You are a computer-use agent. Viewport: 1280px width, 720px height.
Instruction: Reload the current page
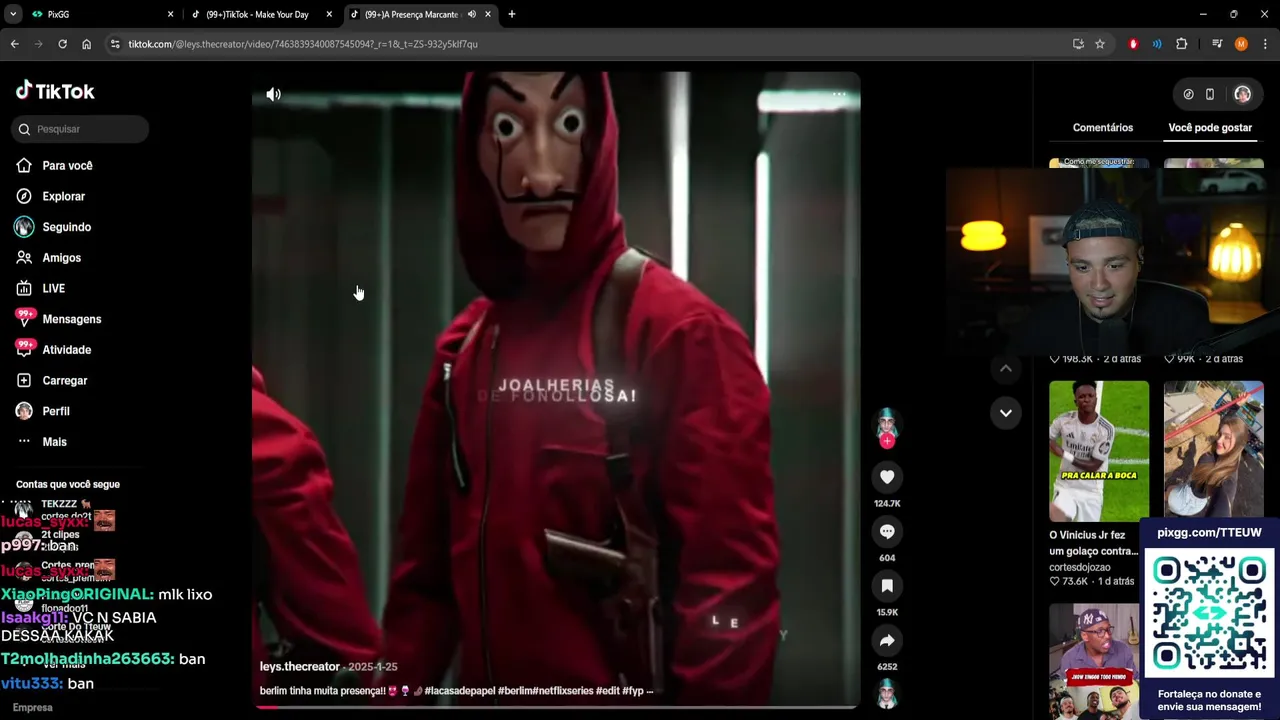(62, 44)
